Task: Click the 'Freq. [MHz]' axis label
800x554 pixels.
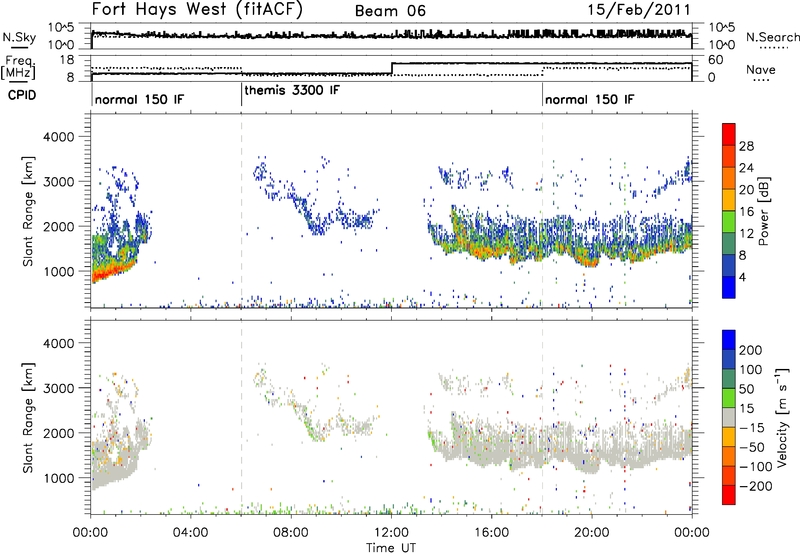Action: tap(19, 67)
